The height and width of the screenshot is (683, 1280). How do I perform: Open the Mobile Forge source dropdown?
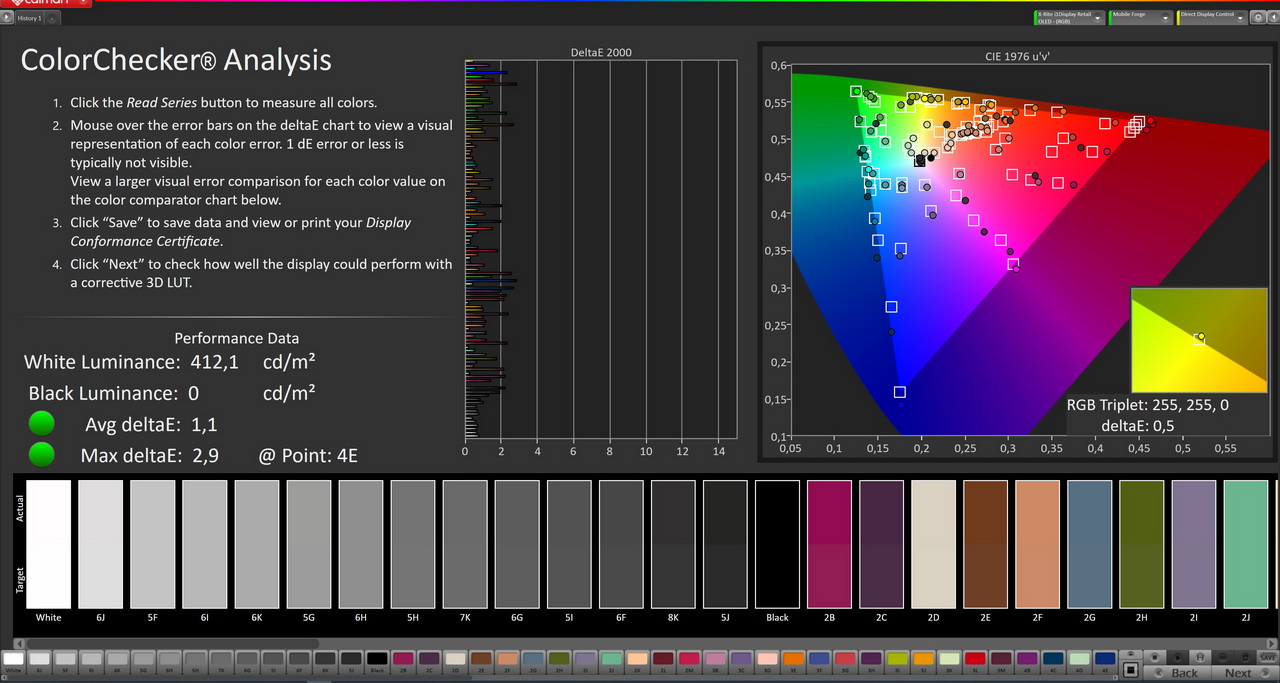[x=1141, y=17]
